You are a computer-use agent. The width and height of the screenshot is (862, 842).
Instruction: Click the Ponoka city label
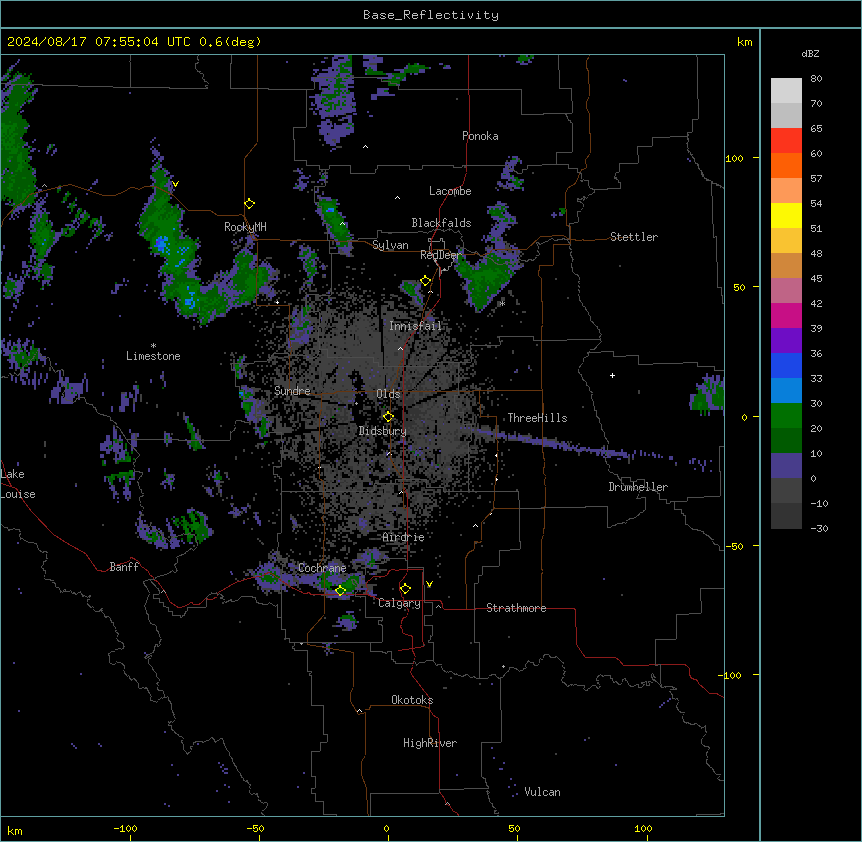(480, 136)
